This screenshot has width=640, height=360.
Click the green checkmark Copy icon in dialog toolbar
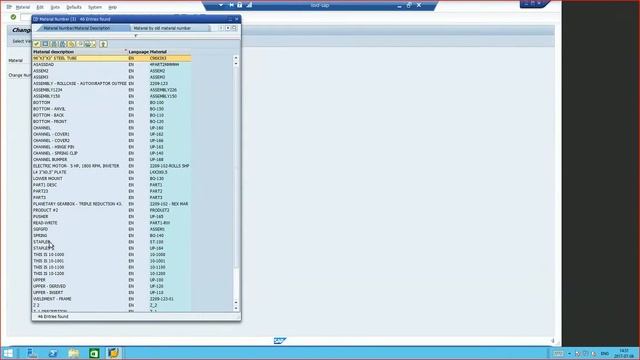pyautogui.click(x=37, y=44)
